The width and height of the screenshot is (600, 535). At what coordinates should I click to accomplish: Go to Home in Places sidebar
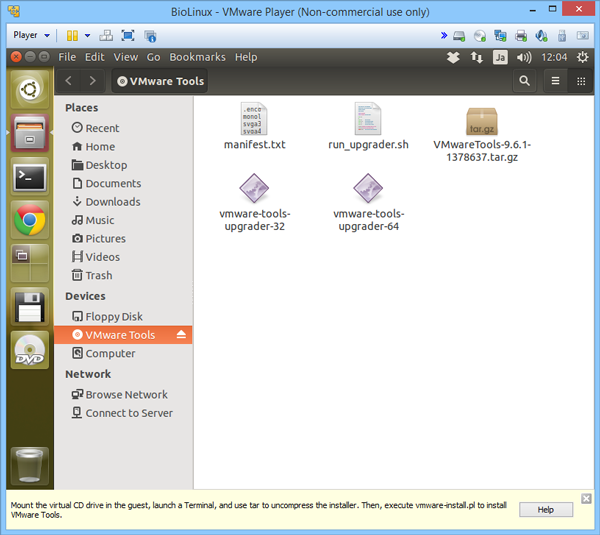pyautogui.click(x=123, y=146)
